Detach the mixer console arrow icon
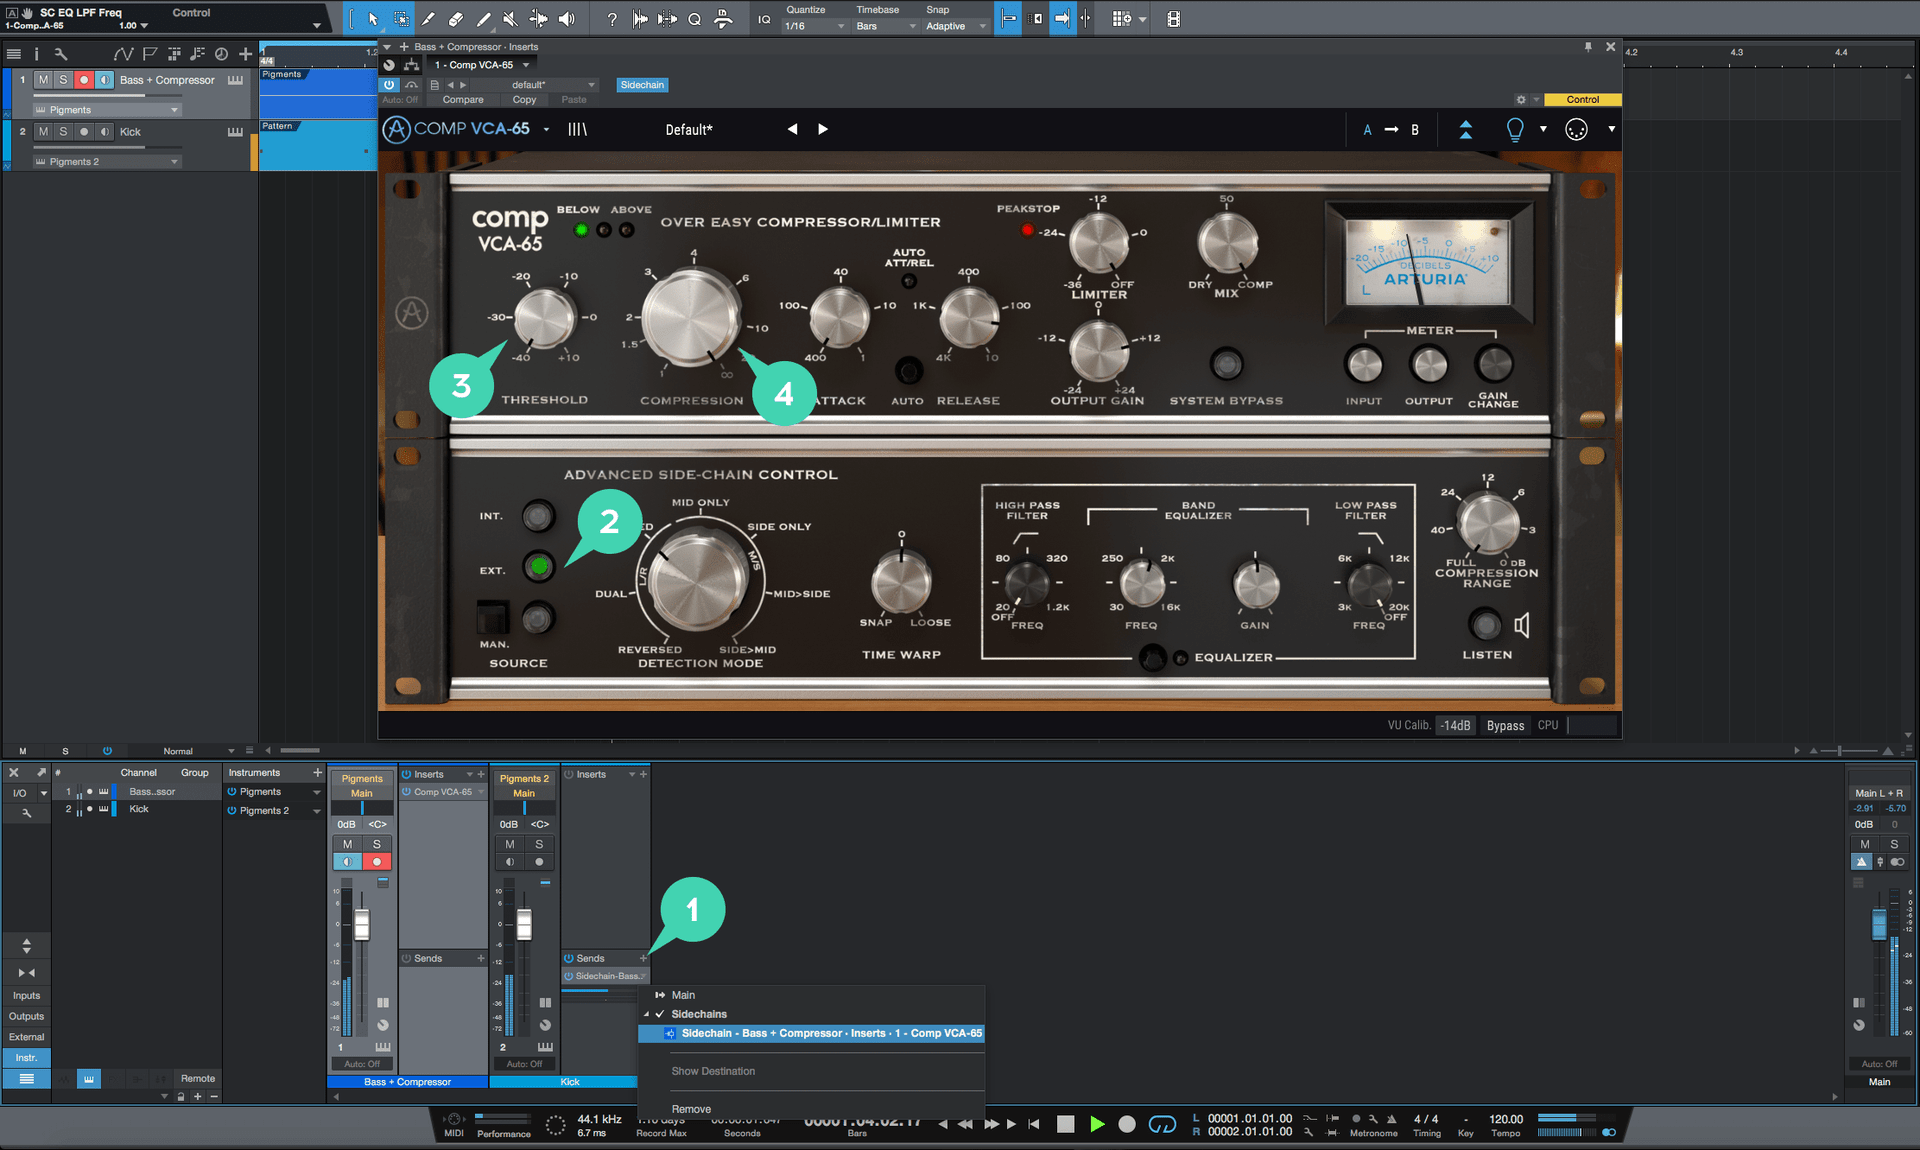The width and height of the screenshot is (1920, 1150). click(x=41, y=772)
